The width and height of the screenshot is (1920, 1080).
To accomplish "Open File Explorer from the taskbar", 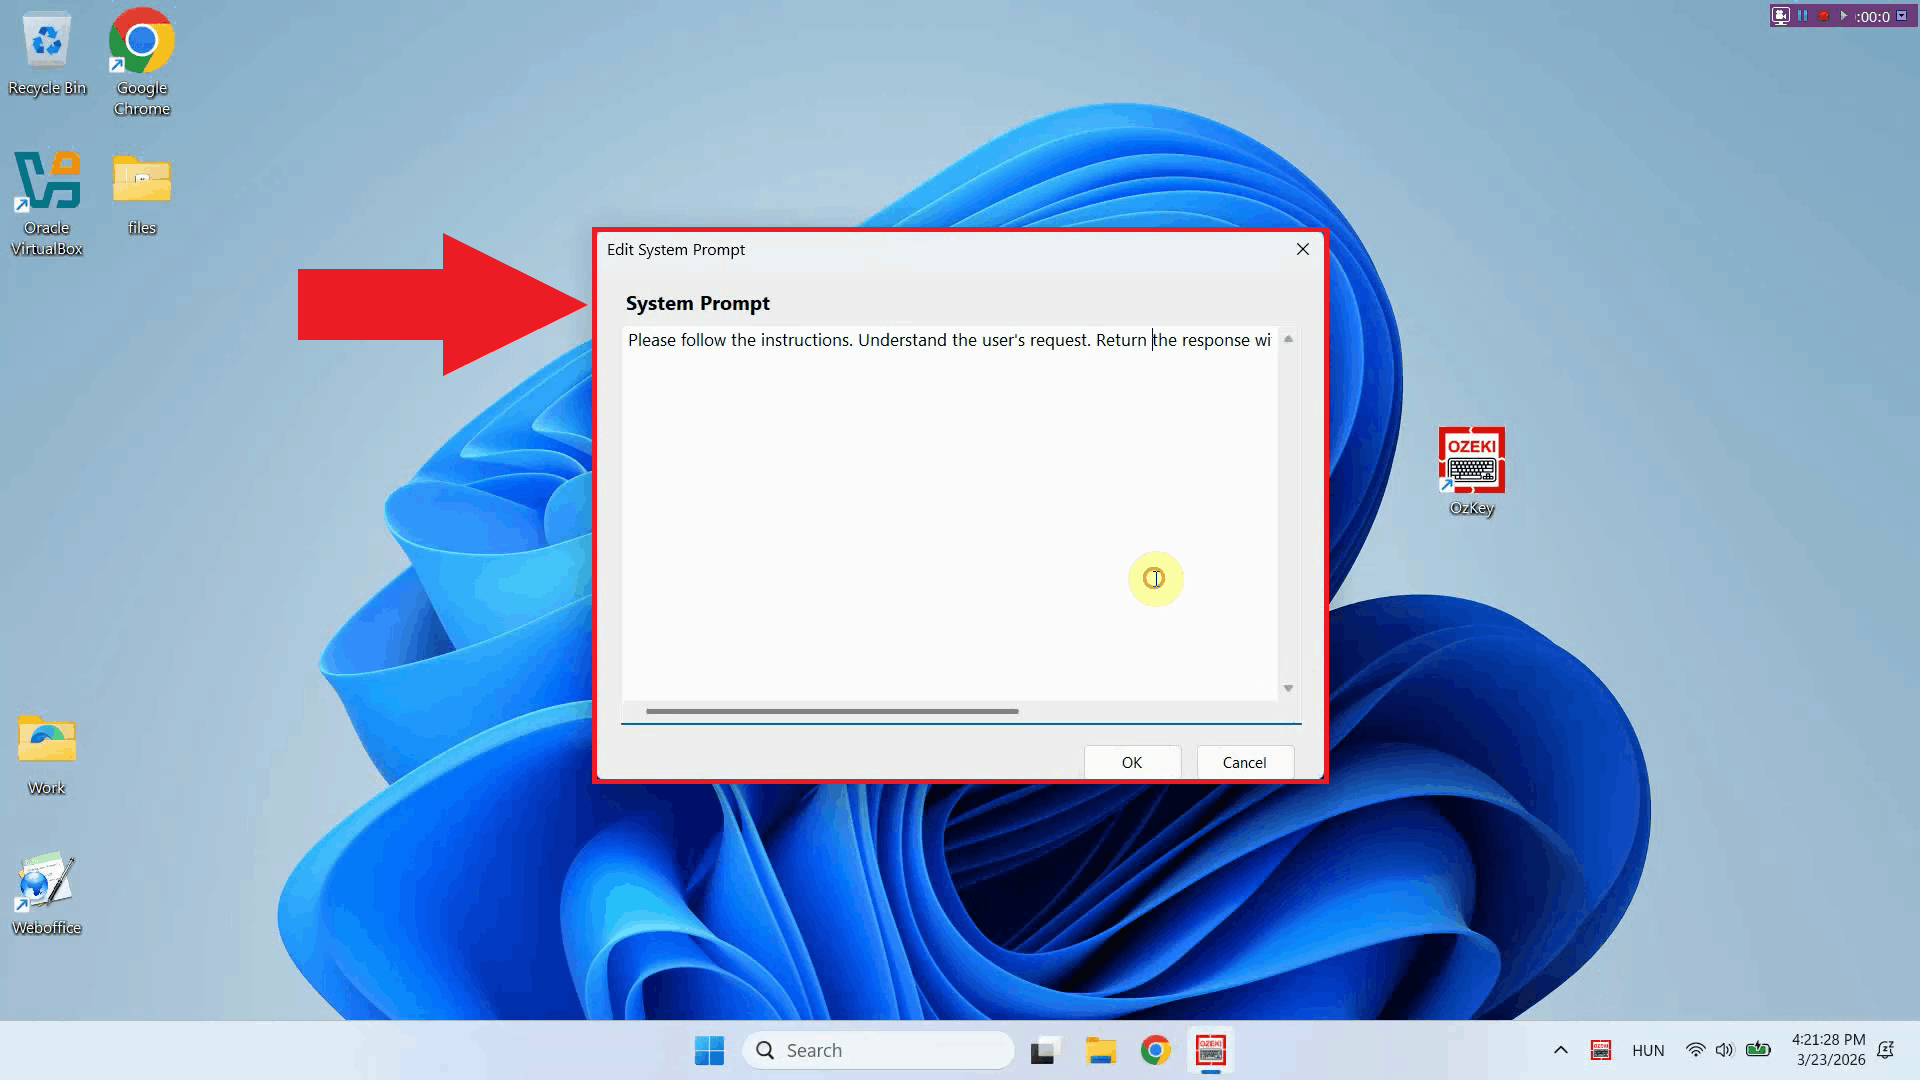I will [1101, 1050].
